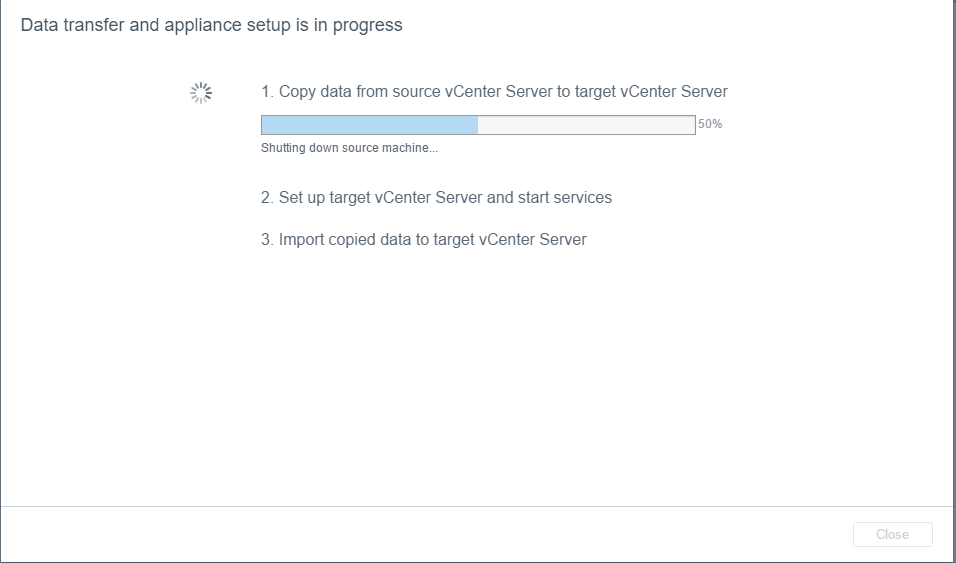The width and height of the screenshot is (956, 563).
Task: Click the unfilled portion of progress bar
Action: click(x=586, y=125)
